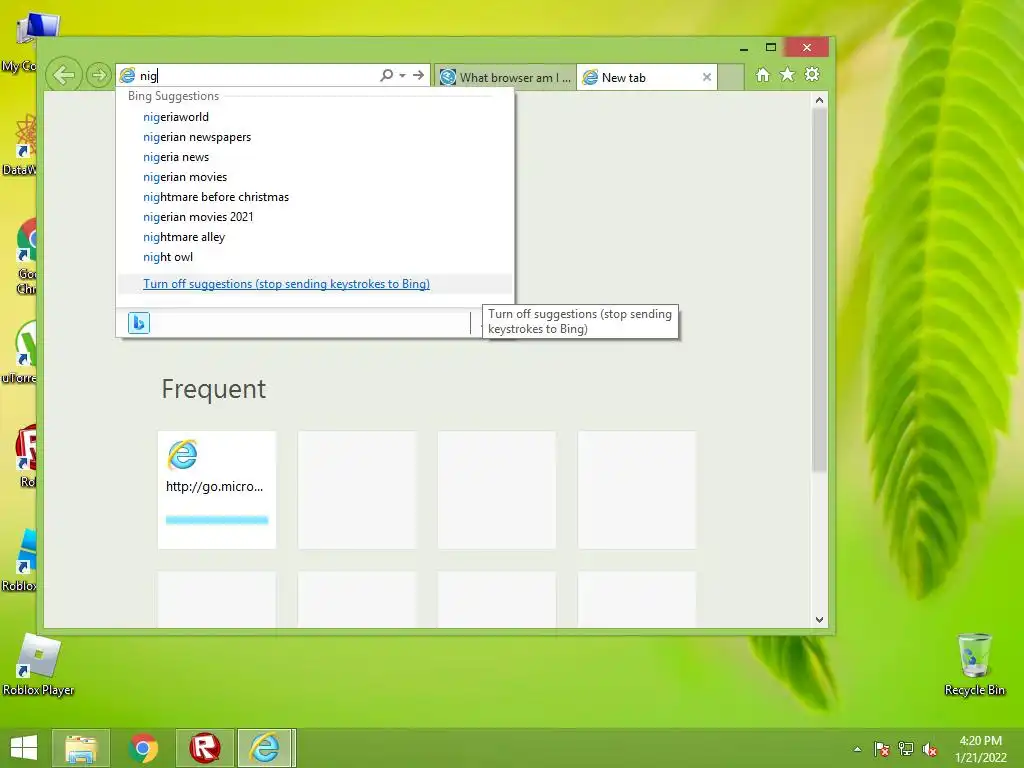Close the New tab tab

tap(707, 77)
